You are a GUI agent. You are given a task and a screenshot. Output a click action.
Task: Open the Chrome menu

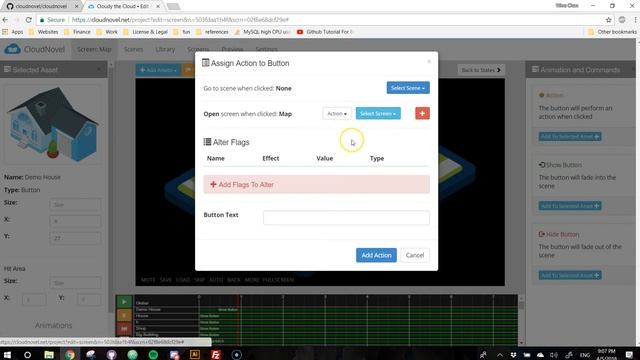(635, 20)
